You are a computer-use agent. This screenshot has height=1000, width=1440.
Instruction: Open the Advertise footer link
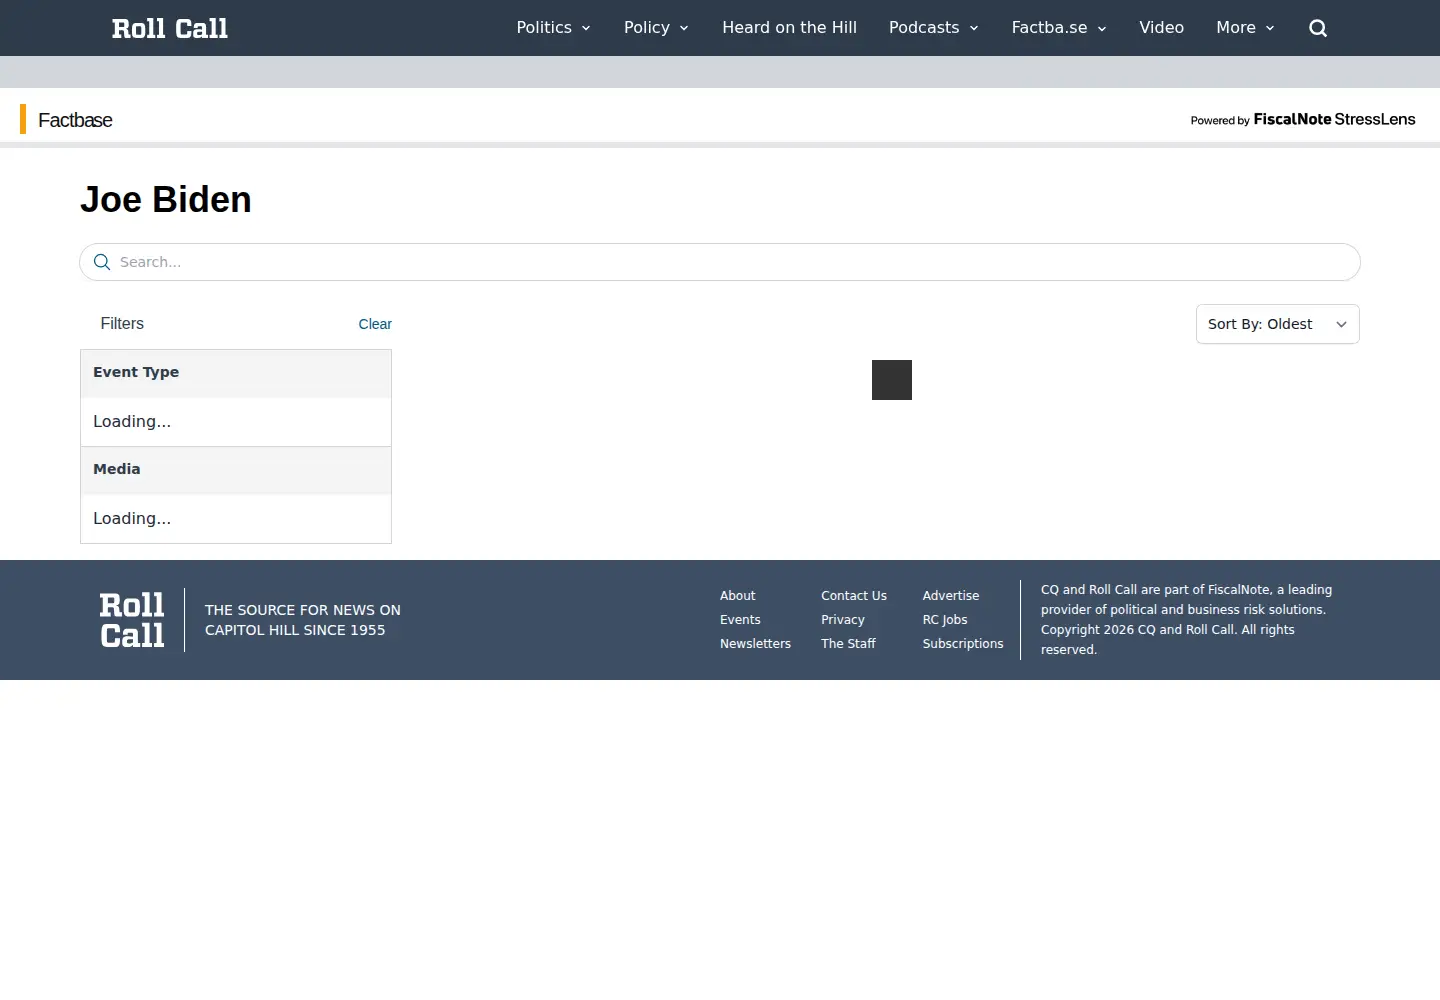point(951,596)
